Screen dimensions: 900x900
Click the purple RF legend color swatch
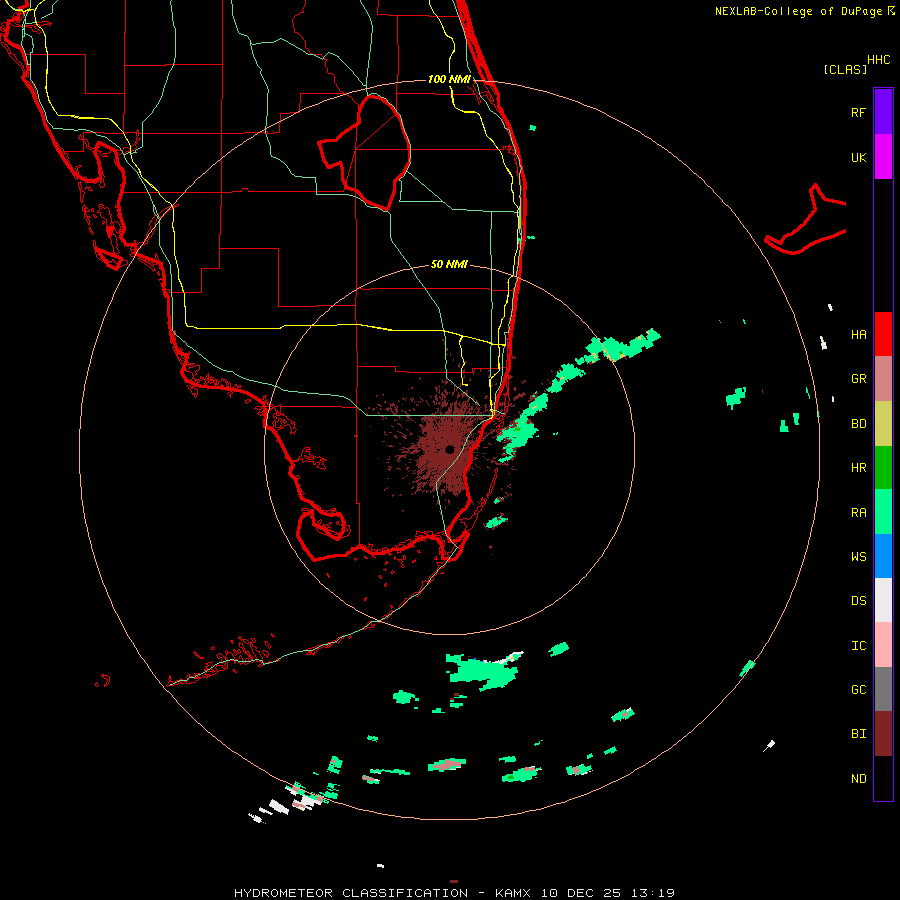(883, 112)
